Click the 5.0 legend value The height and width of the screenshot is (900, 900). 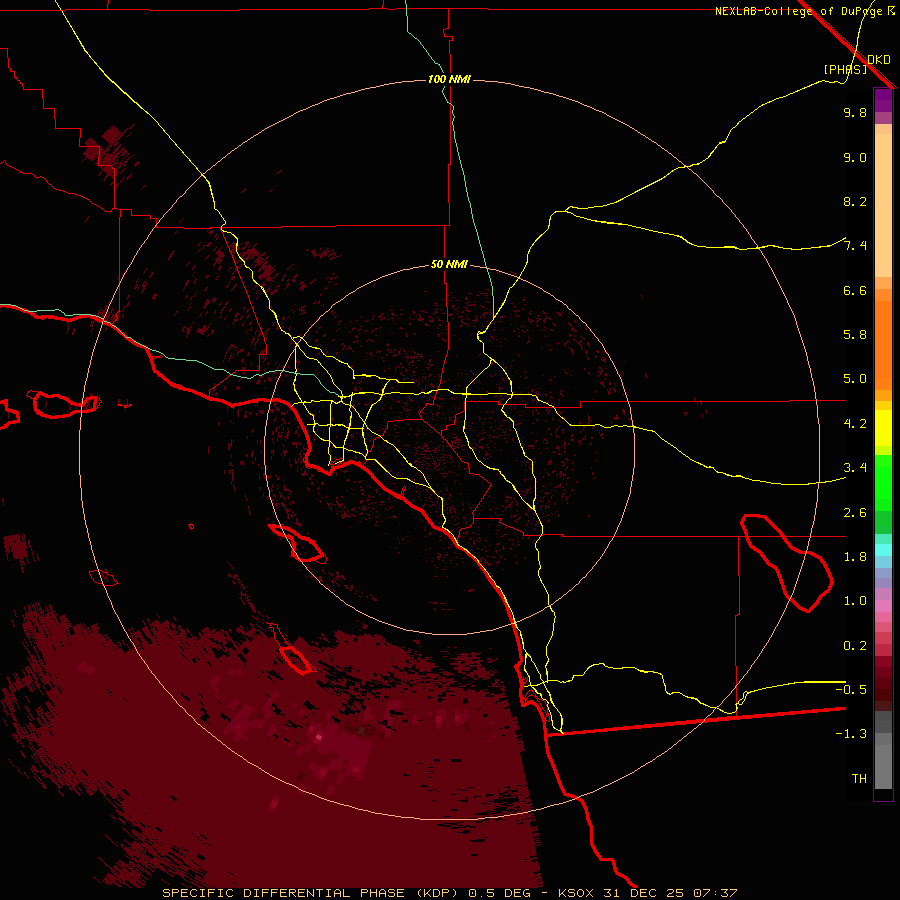point(855,379)
